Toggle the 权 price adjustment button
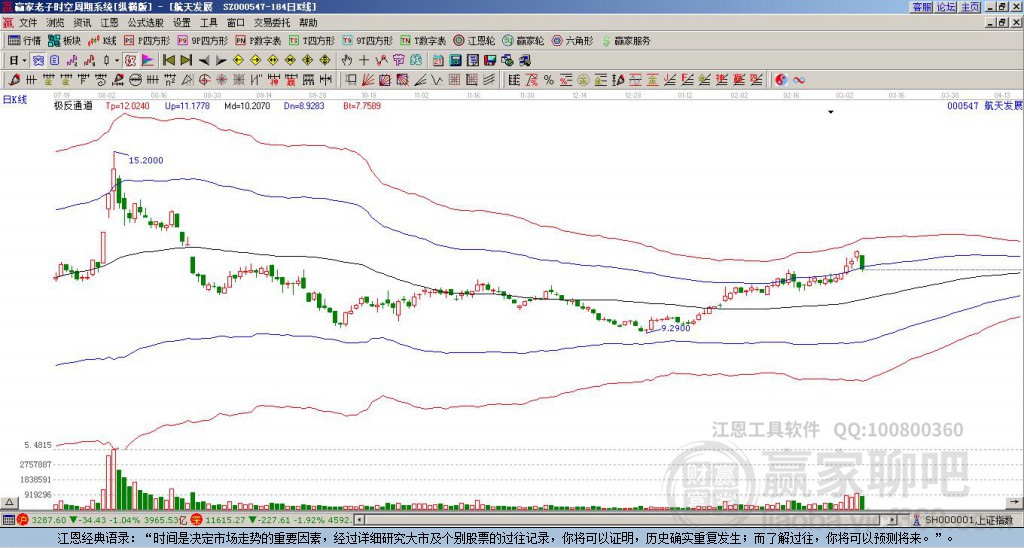 [x=130, y=61]
